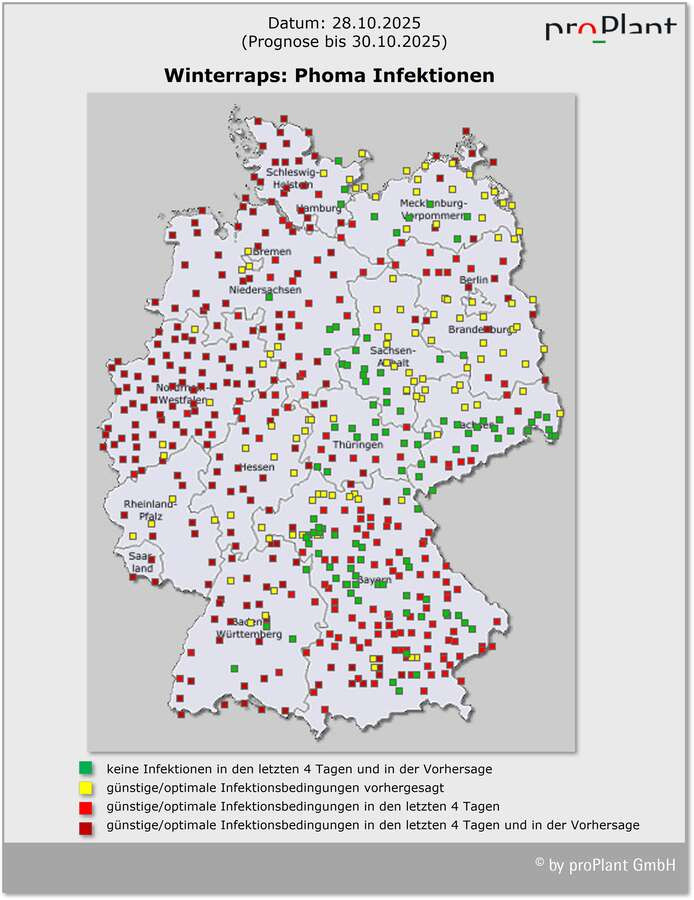Click the 'by proPlant GmbH' copyright text

point(606,864)
